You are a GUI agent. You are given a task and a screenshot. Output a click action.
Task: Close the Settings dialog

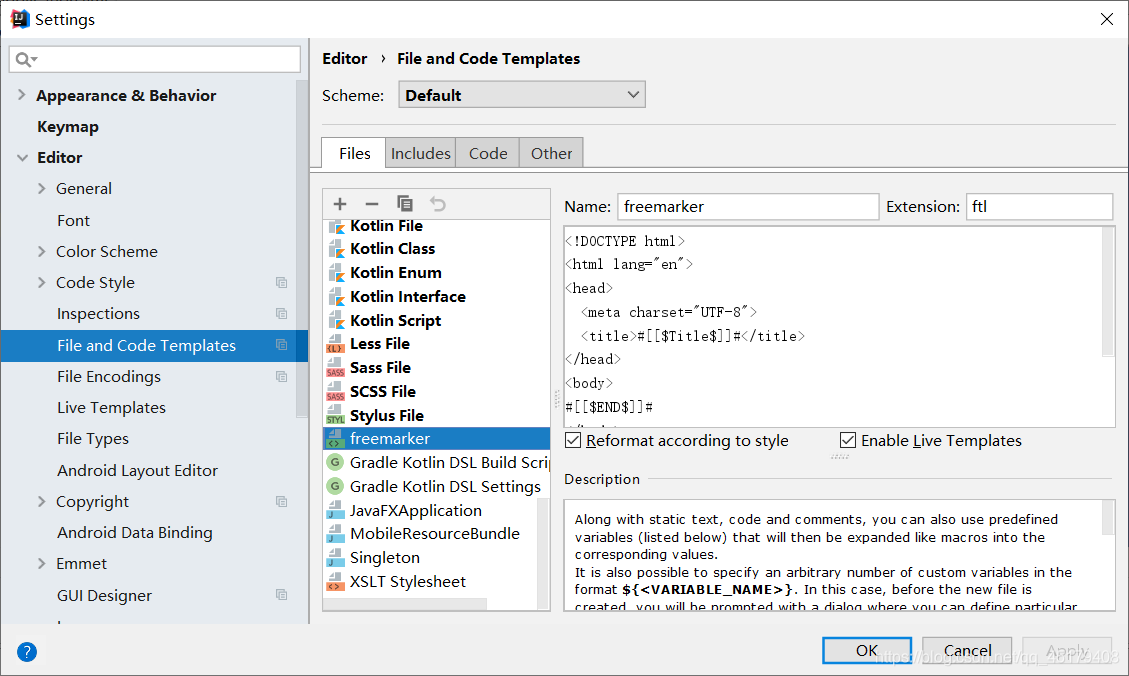click(x=1107, y=19)
